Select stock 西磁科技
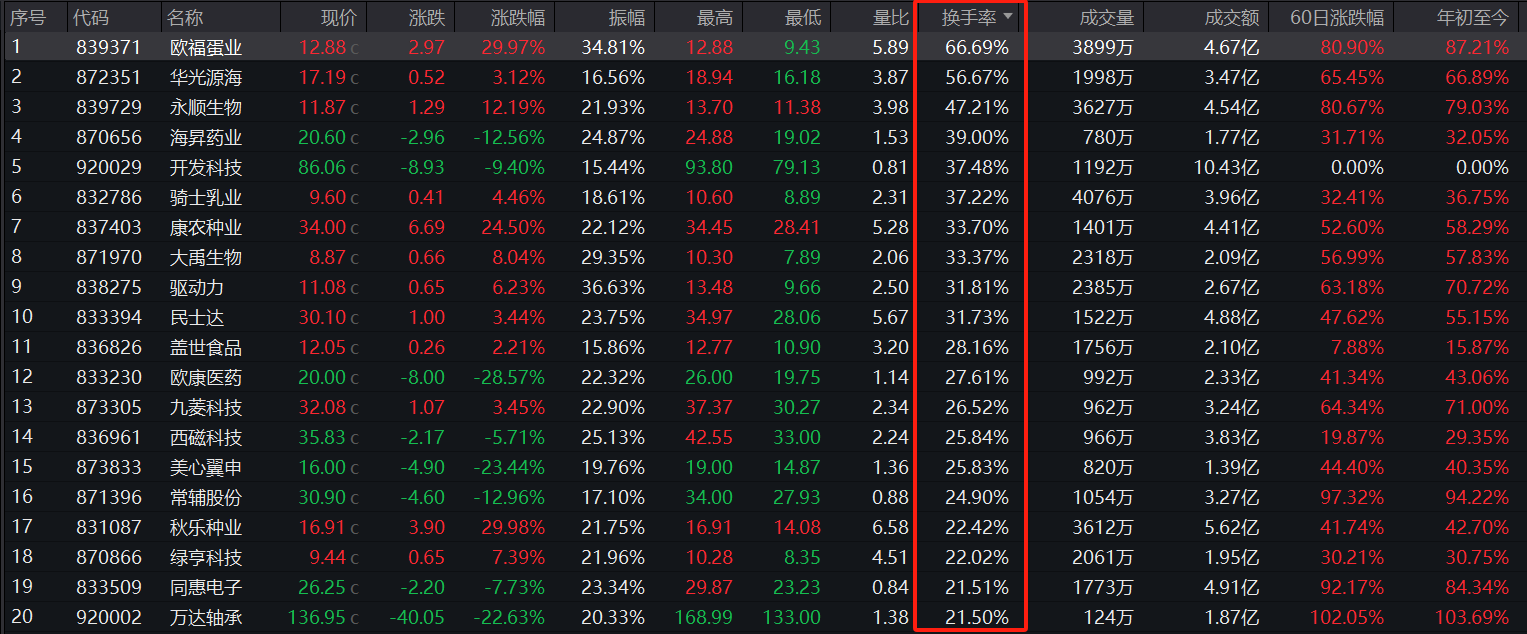The width and height of the screenshot is (1527, 634). pos(206,437)
